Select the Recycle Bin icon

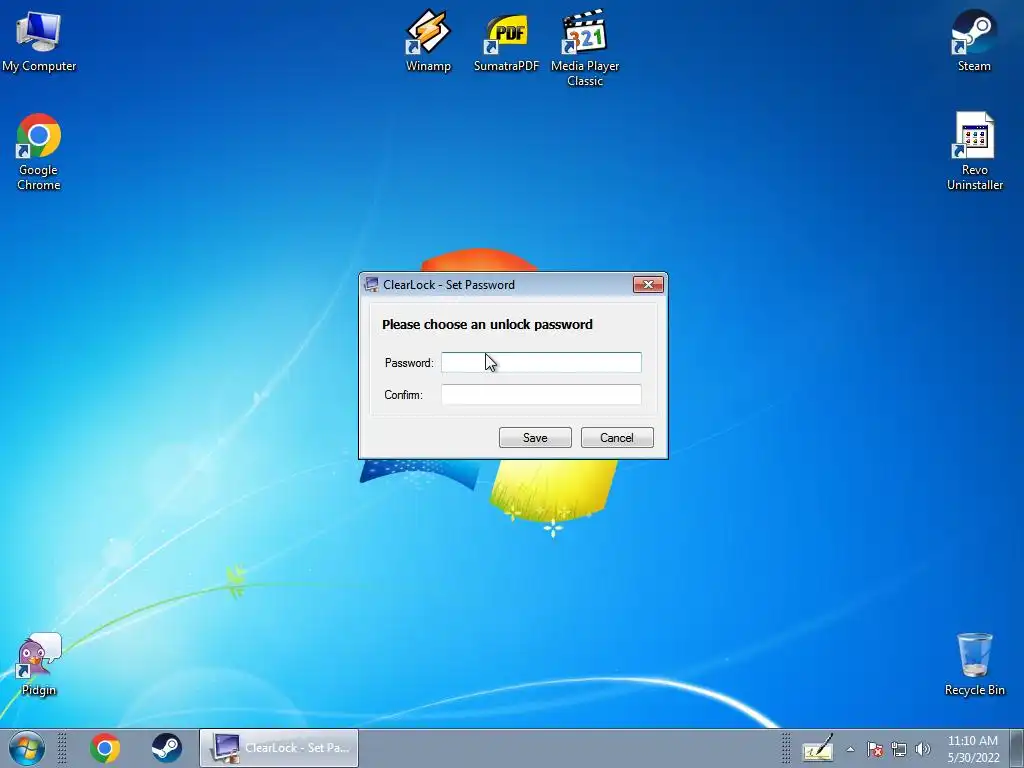[974, 665]
